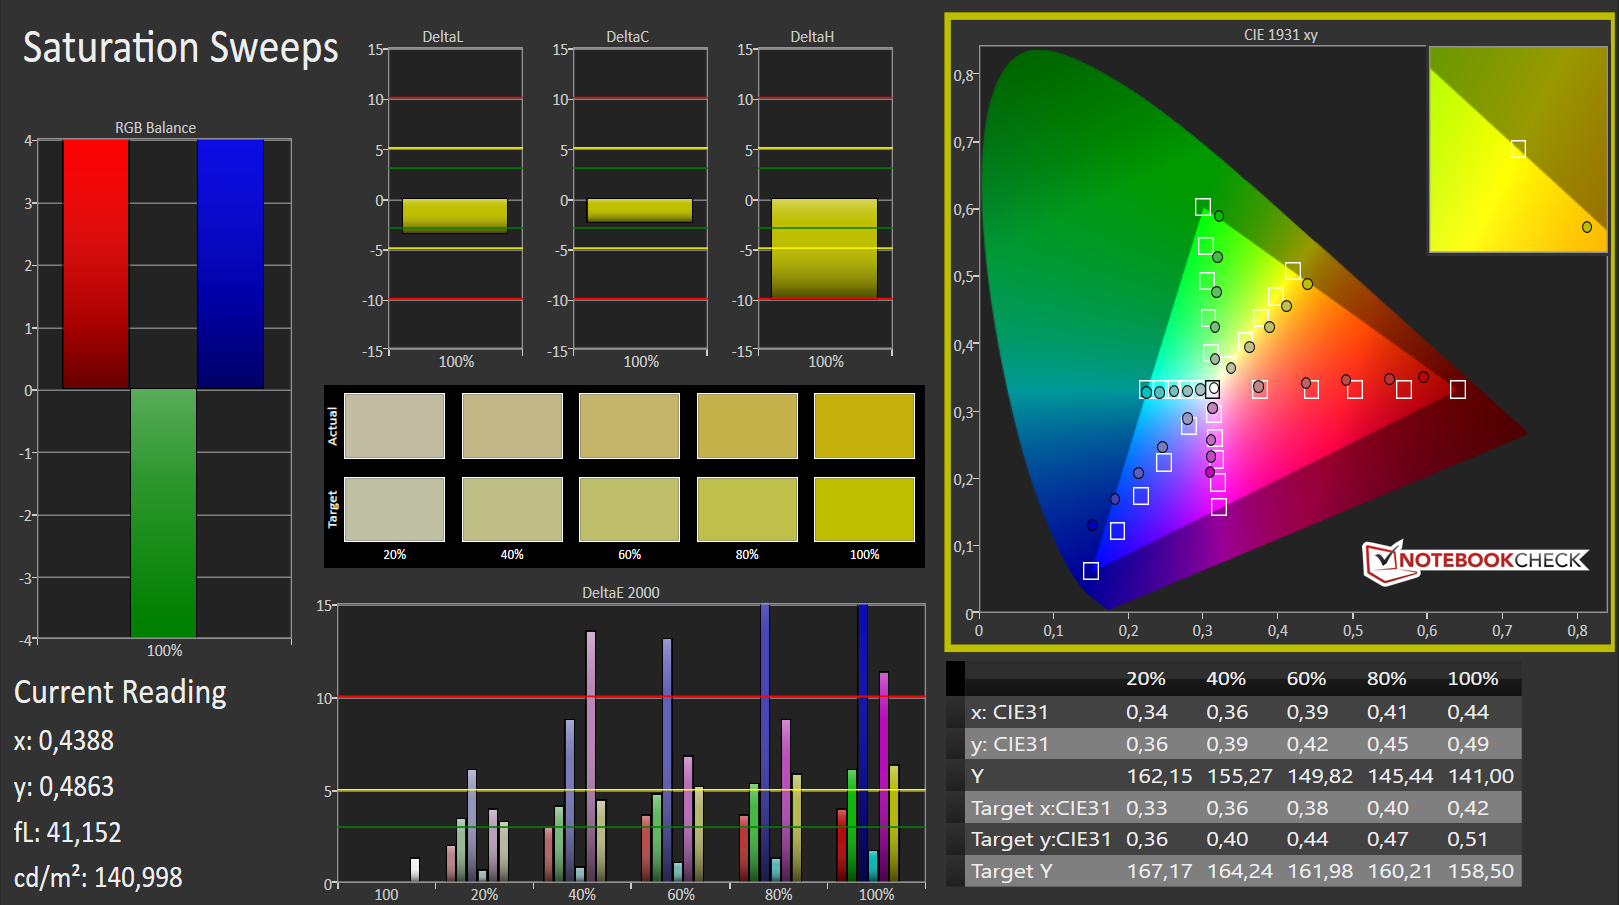Select the '158,50' Target Y cell
Viewport: 1619px width, 905px height.
point(1480,871)
